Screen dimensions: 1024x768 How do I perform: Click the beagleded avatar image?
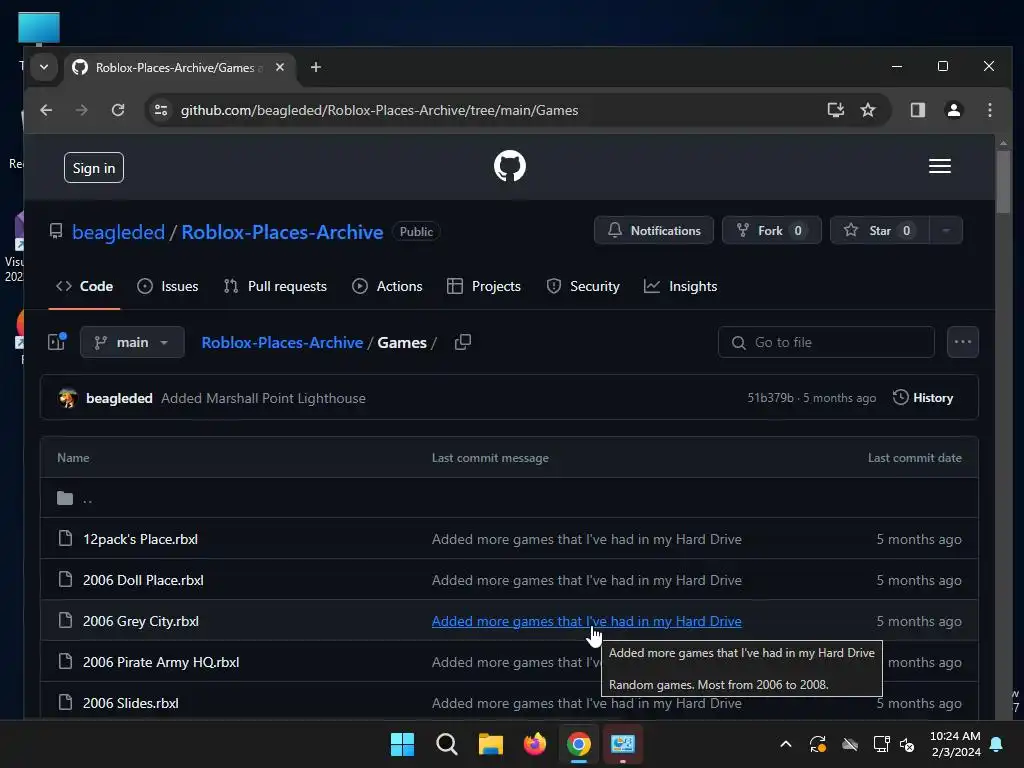click(67, 398)
